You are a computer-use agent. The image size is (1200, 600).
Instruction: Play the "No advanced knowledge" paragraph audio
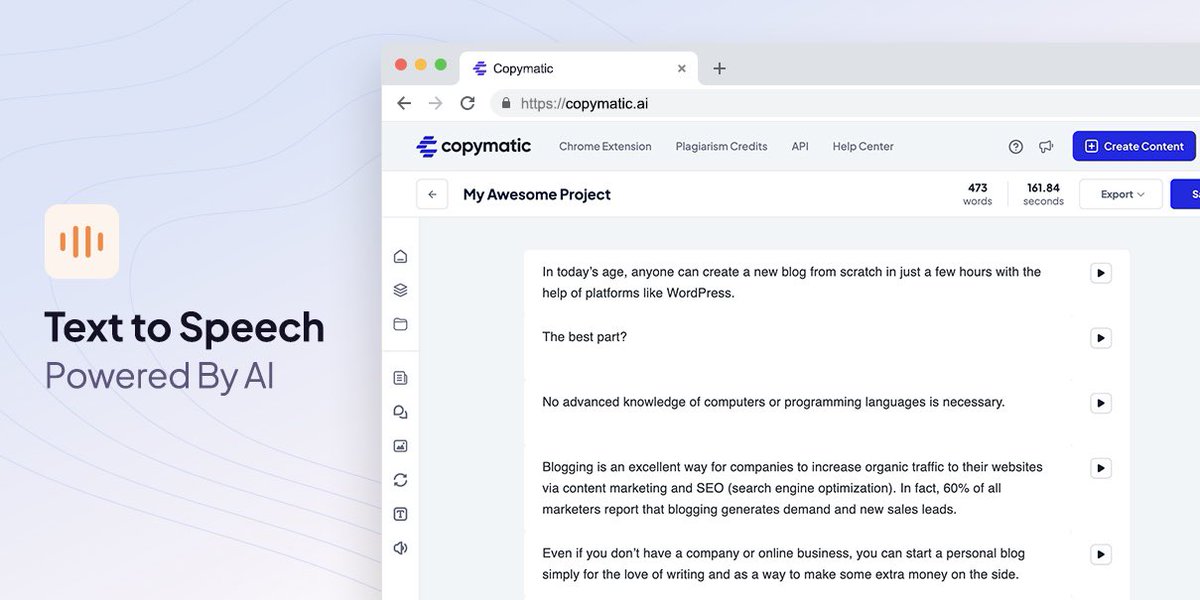click(1101, 403)
